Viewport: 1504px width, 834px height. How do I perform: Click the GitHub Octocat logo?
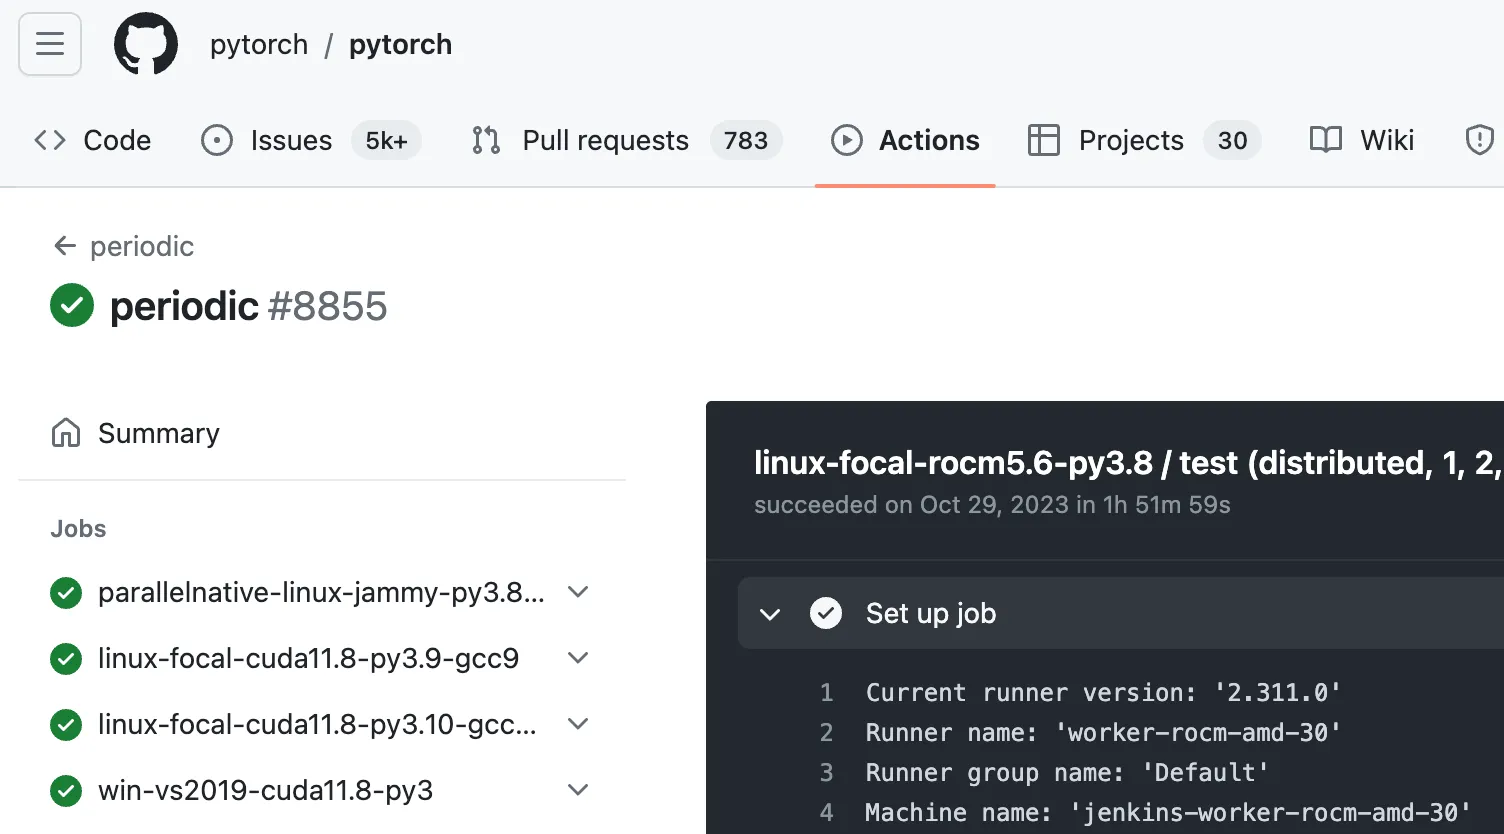click(x=146, y=44)
